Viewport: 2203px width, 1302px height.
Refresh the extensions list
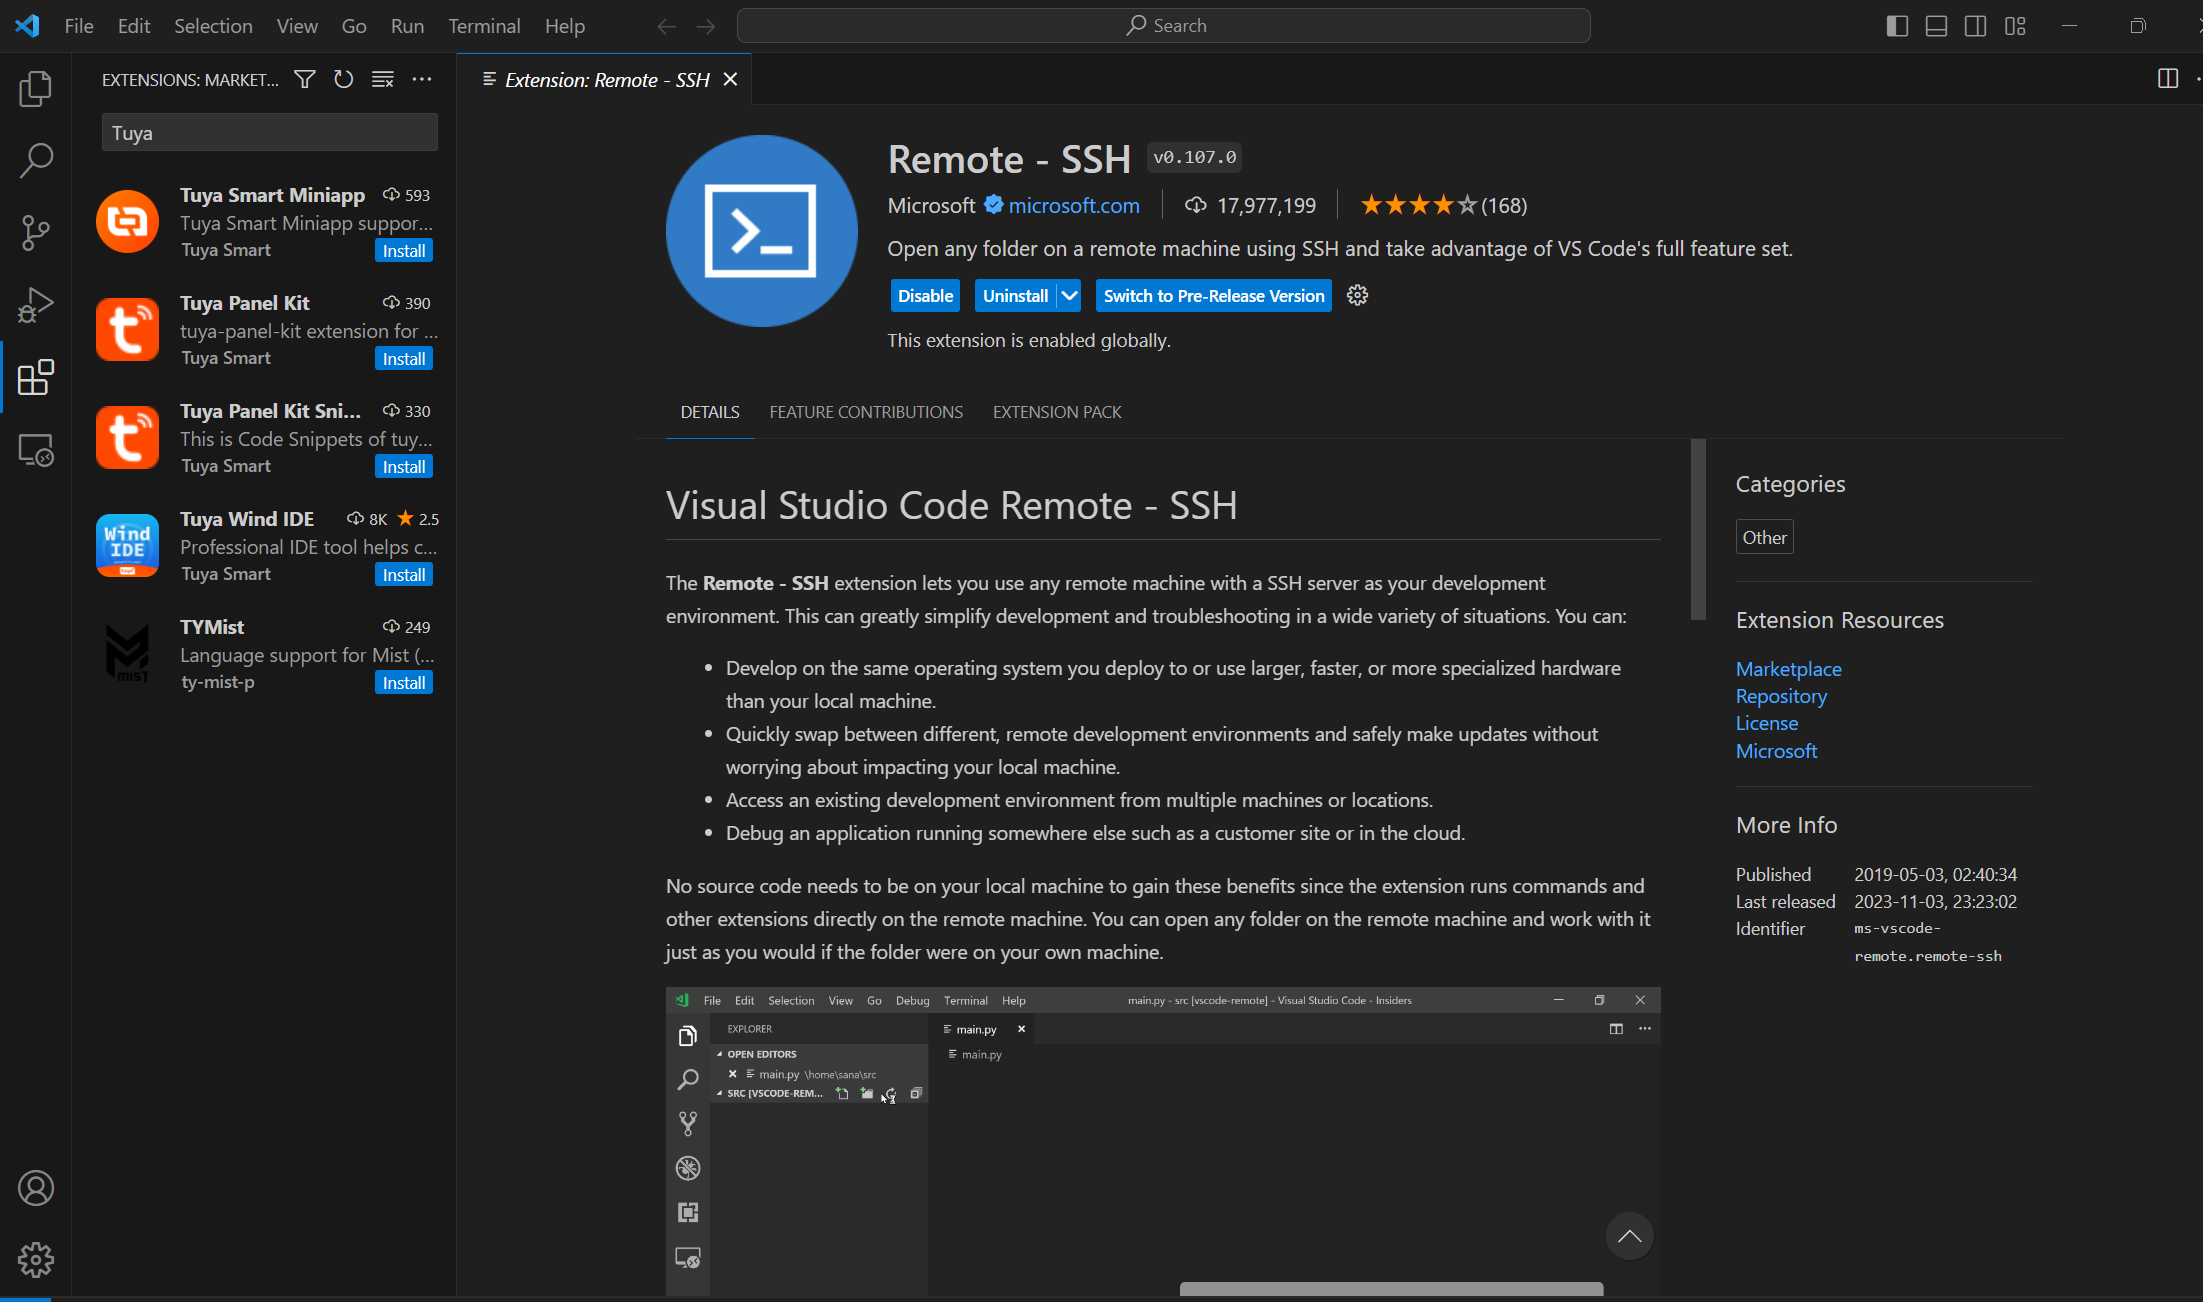pyautogui.click(x=343, y=79)
